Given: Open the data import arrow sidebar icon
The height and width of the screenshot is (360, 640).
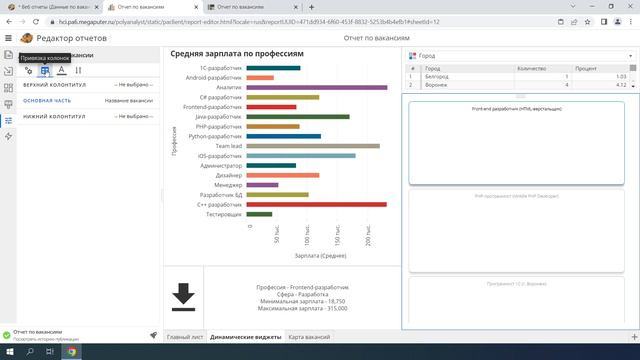Looking at the screenshot, I should (8, 71).
